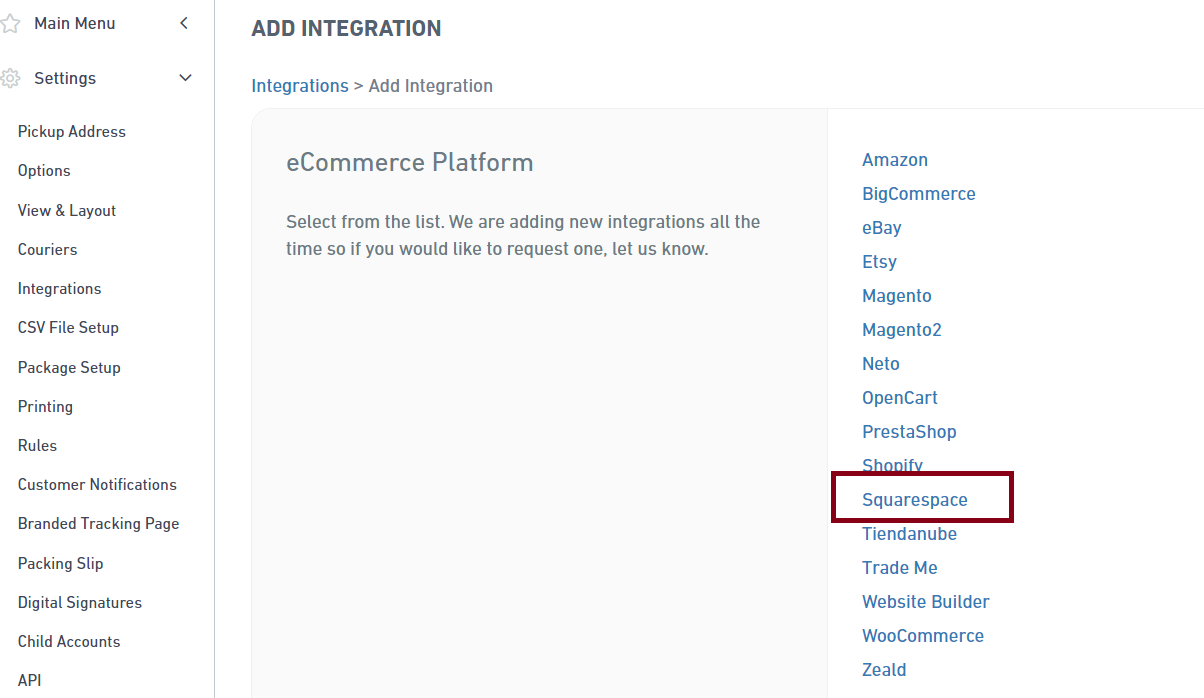The width and height of the screenshot is (1204, 698).
Task: Choose Shopify integration
Action: click(x=892, y=464)
